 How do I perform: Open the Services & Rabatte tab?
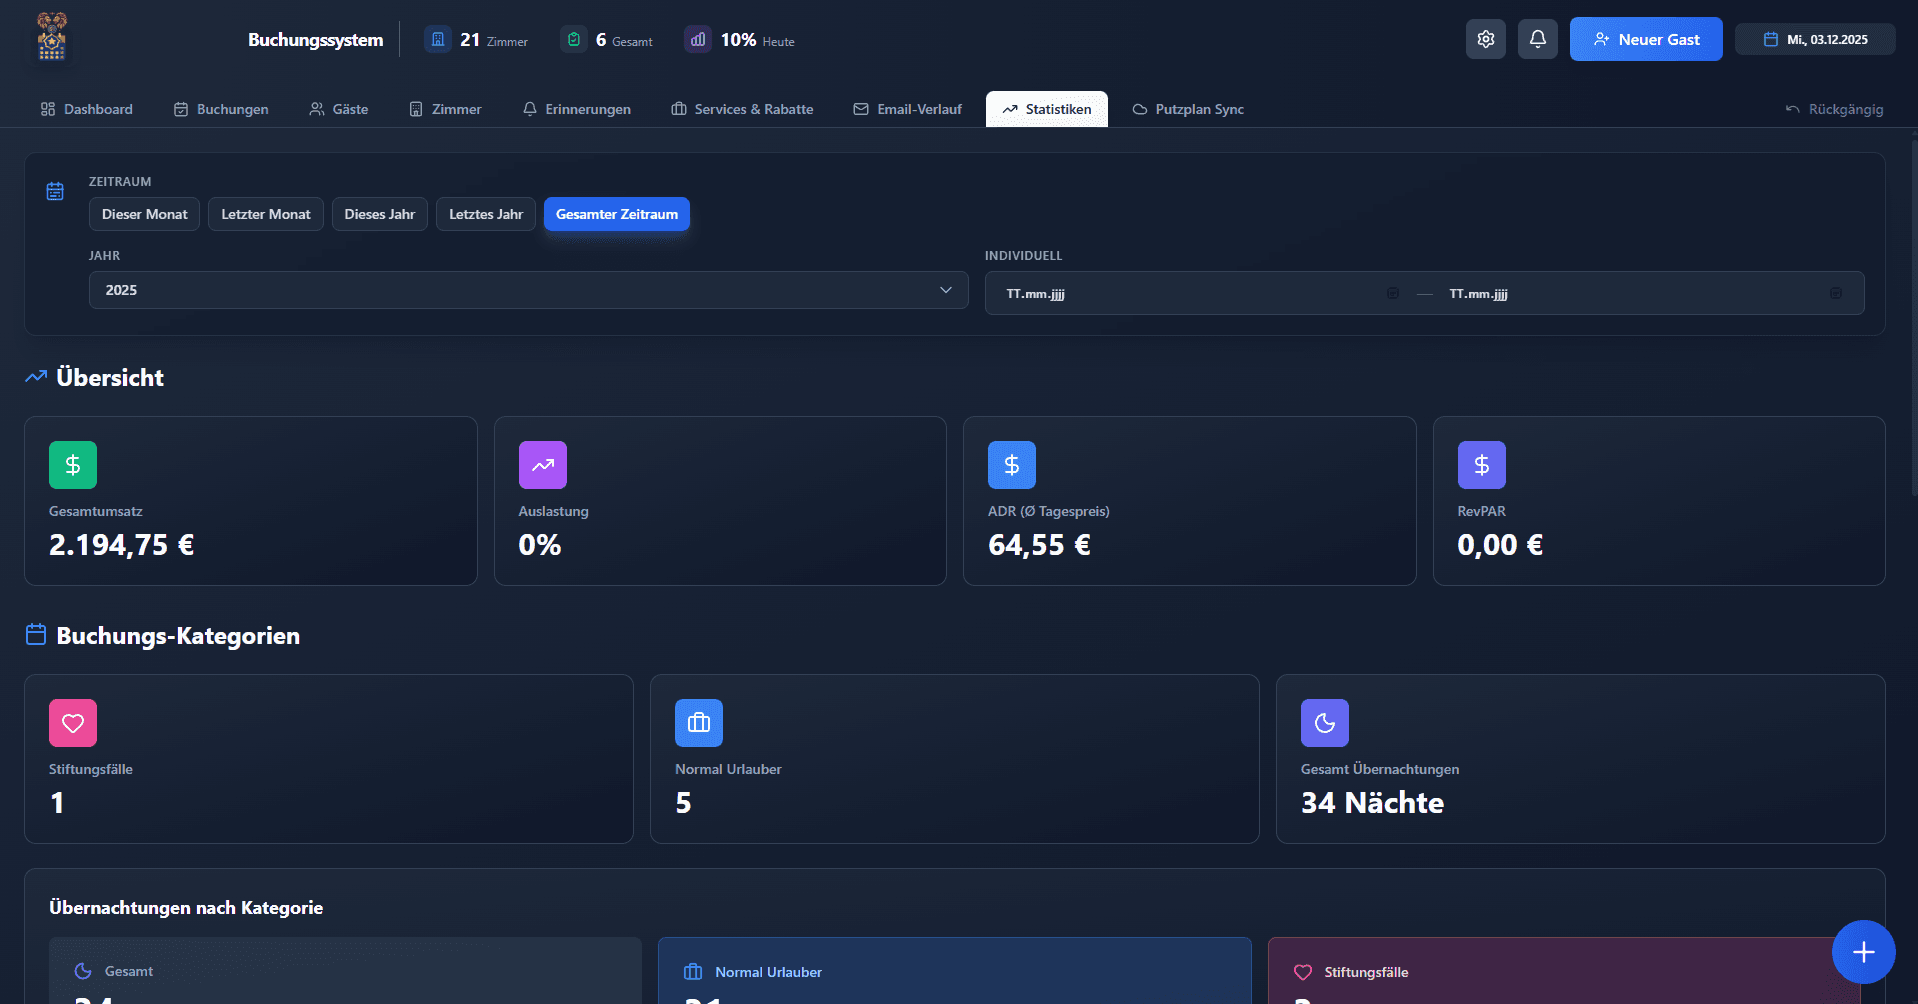742,109
